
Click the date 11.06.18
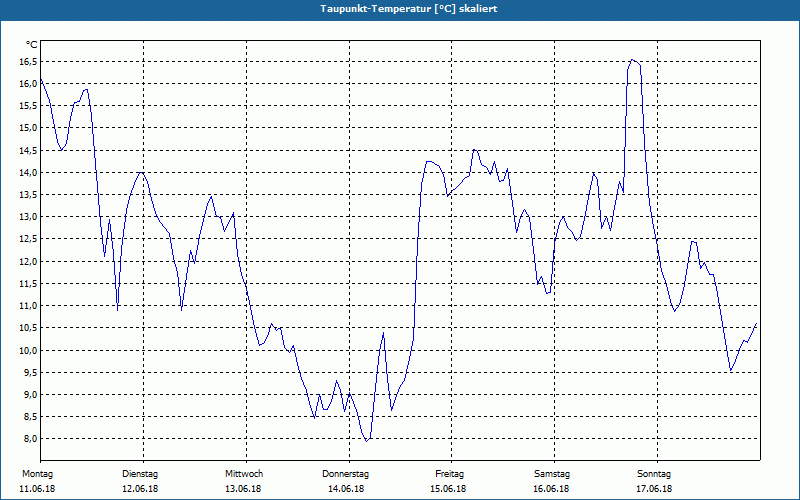[37, 489]
